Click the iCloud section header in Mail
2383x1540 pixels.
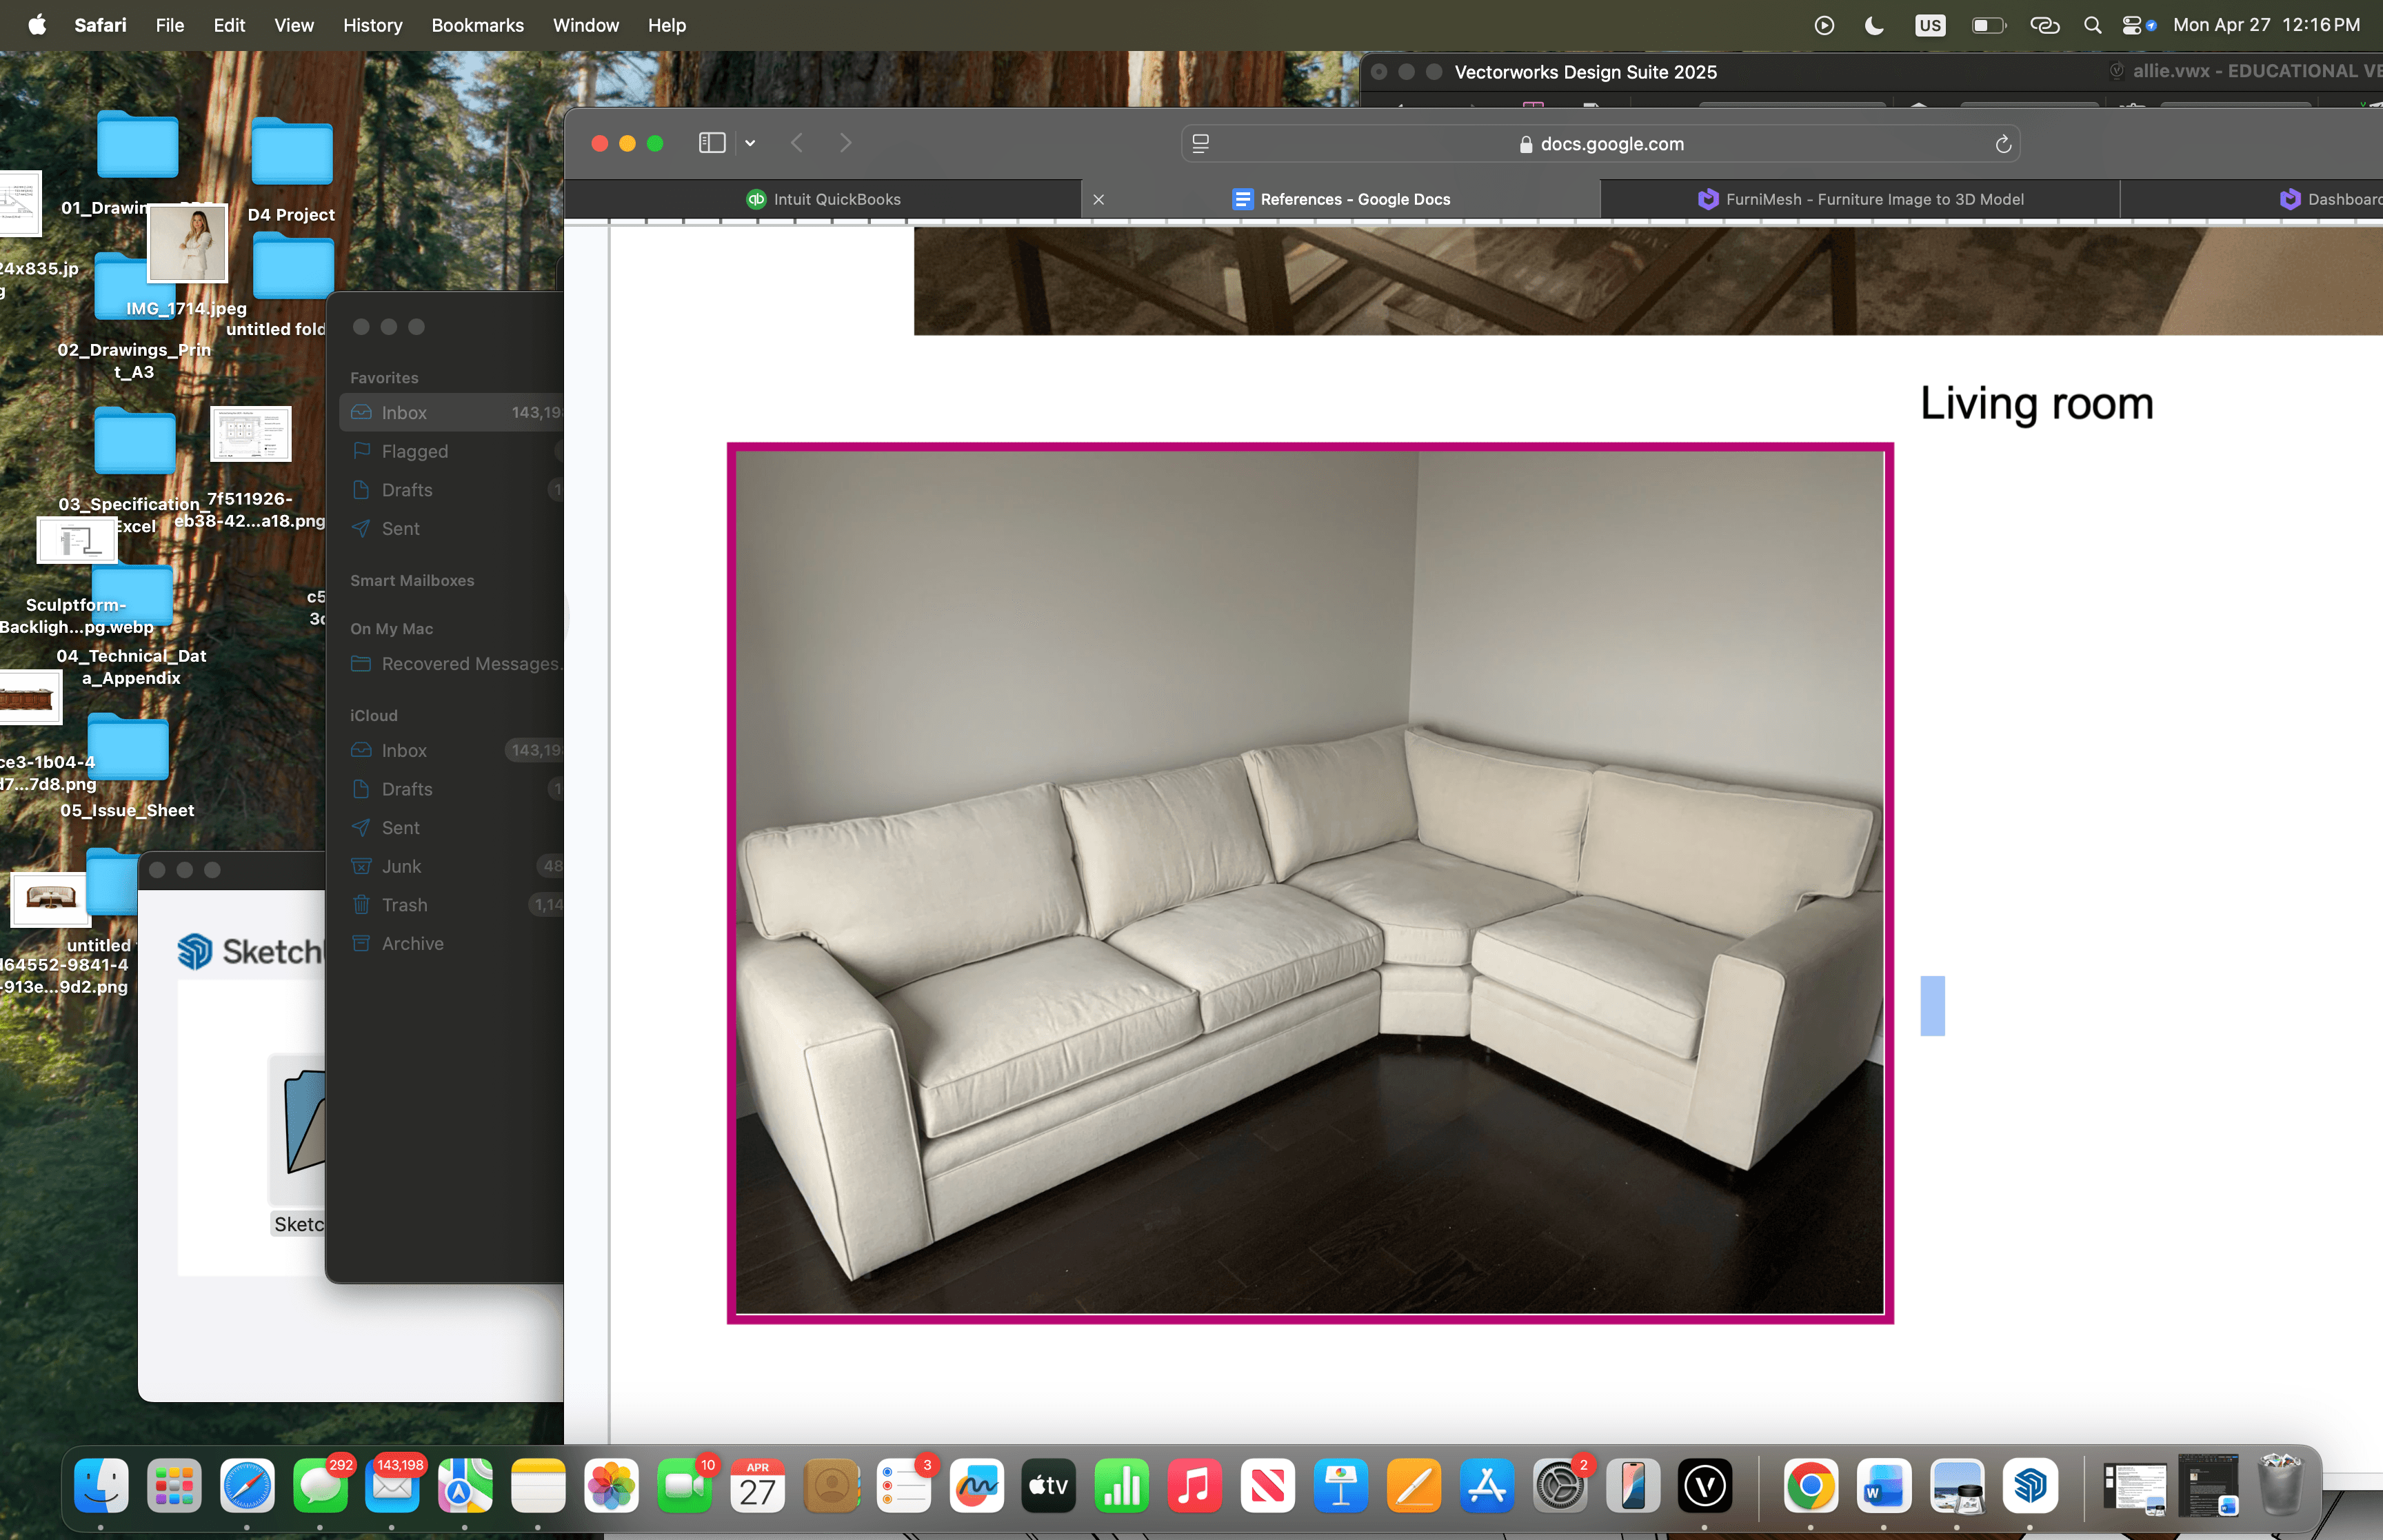(373, 715)
